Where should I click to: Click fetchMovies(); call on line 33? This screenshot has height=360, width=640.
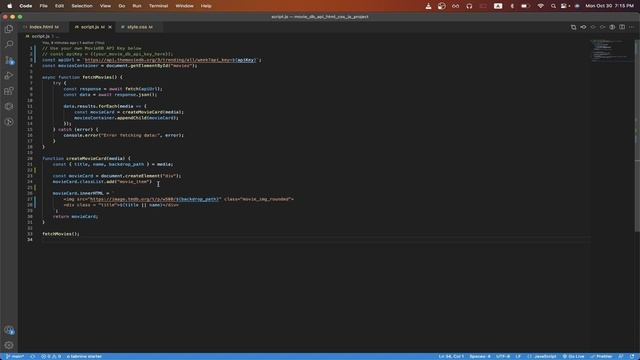pos(61,234)
